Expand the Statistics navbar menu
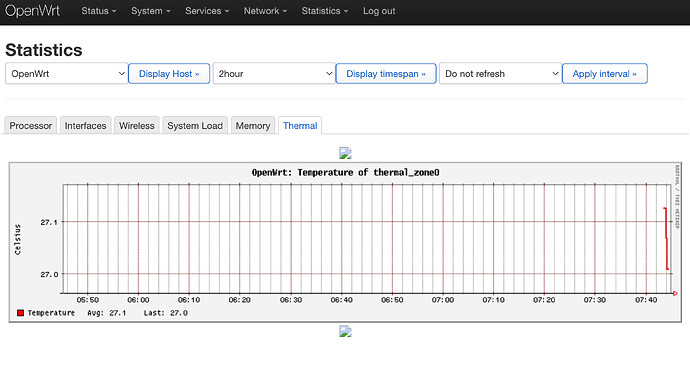Viewport: 690px width, 372px height. pyautogui.click(x=325, y=11)
